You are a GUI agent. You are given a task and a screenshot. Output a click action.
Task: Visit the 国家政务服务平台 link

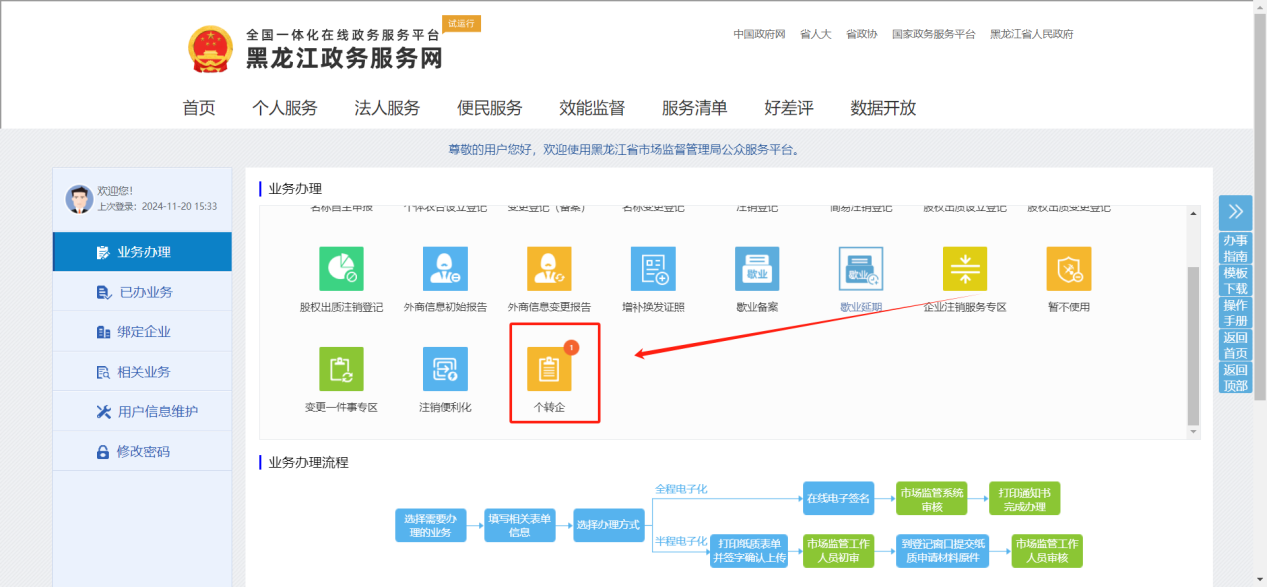point(933,34)
